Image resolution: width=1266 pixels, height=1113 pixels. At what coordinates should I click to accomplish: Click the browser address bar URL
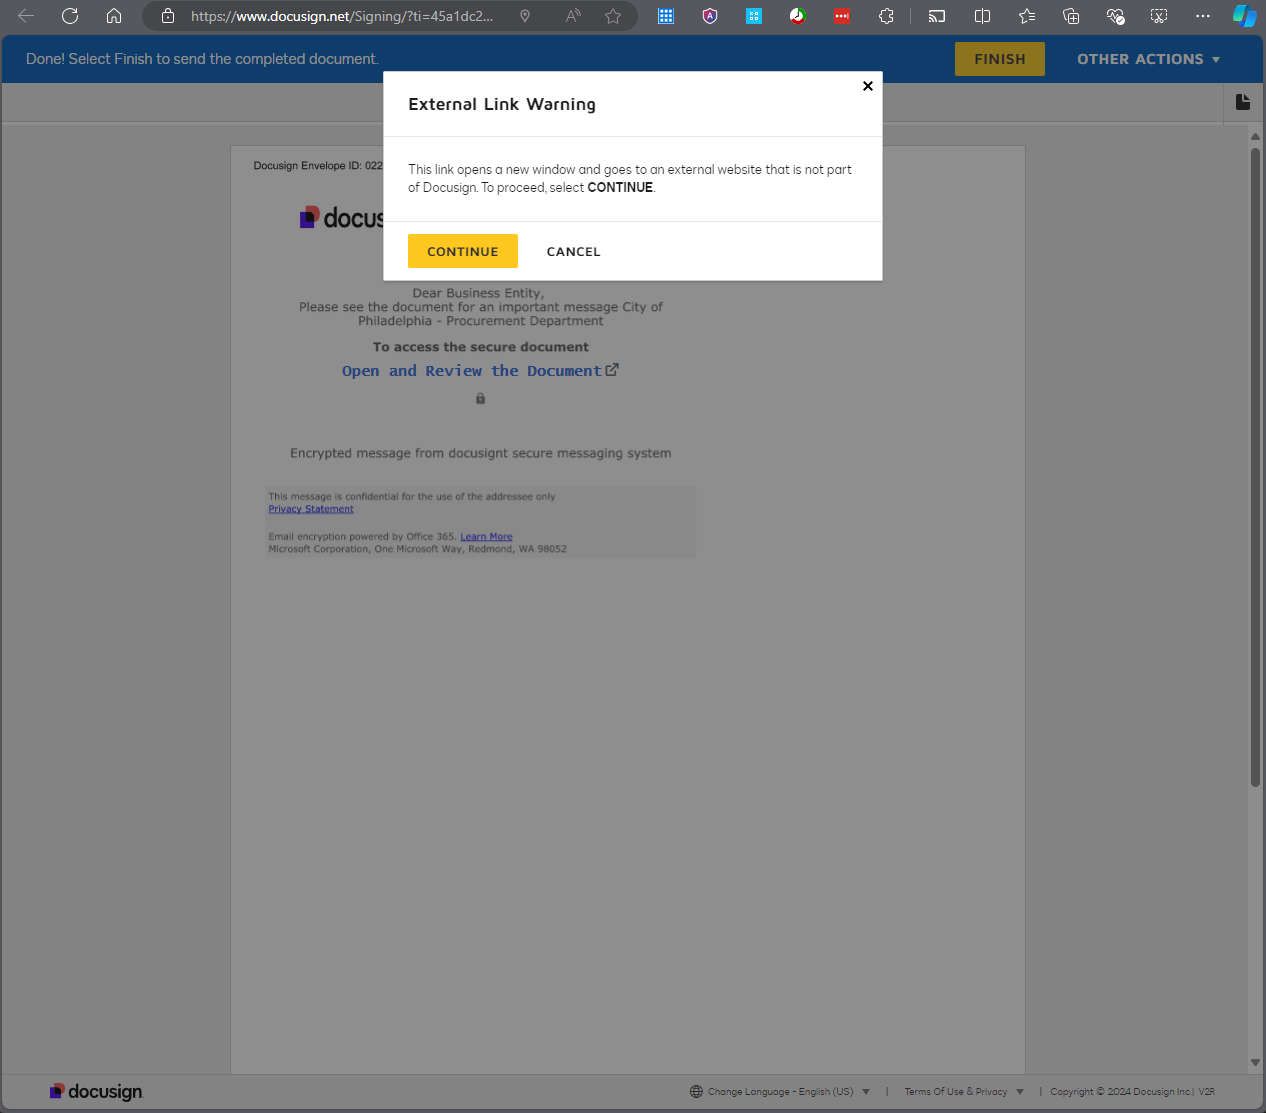(x=342, y=16)
